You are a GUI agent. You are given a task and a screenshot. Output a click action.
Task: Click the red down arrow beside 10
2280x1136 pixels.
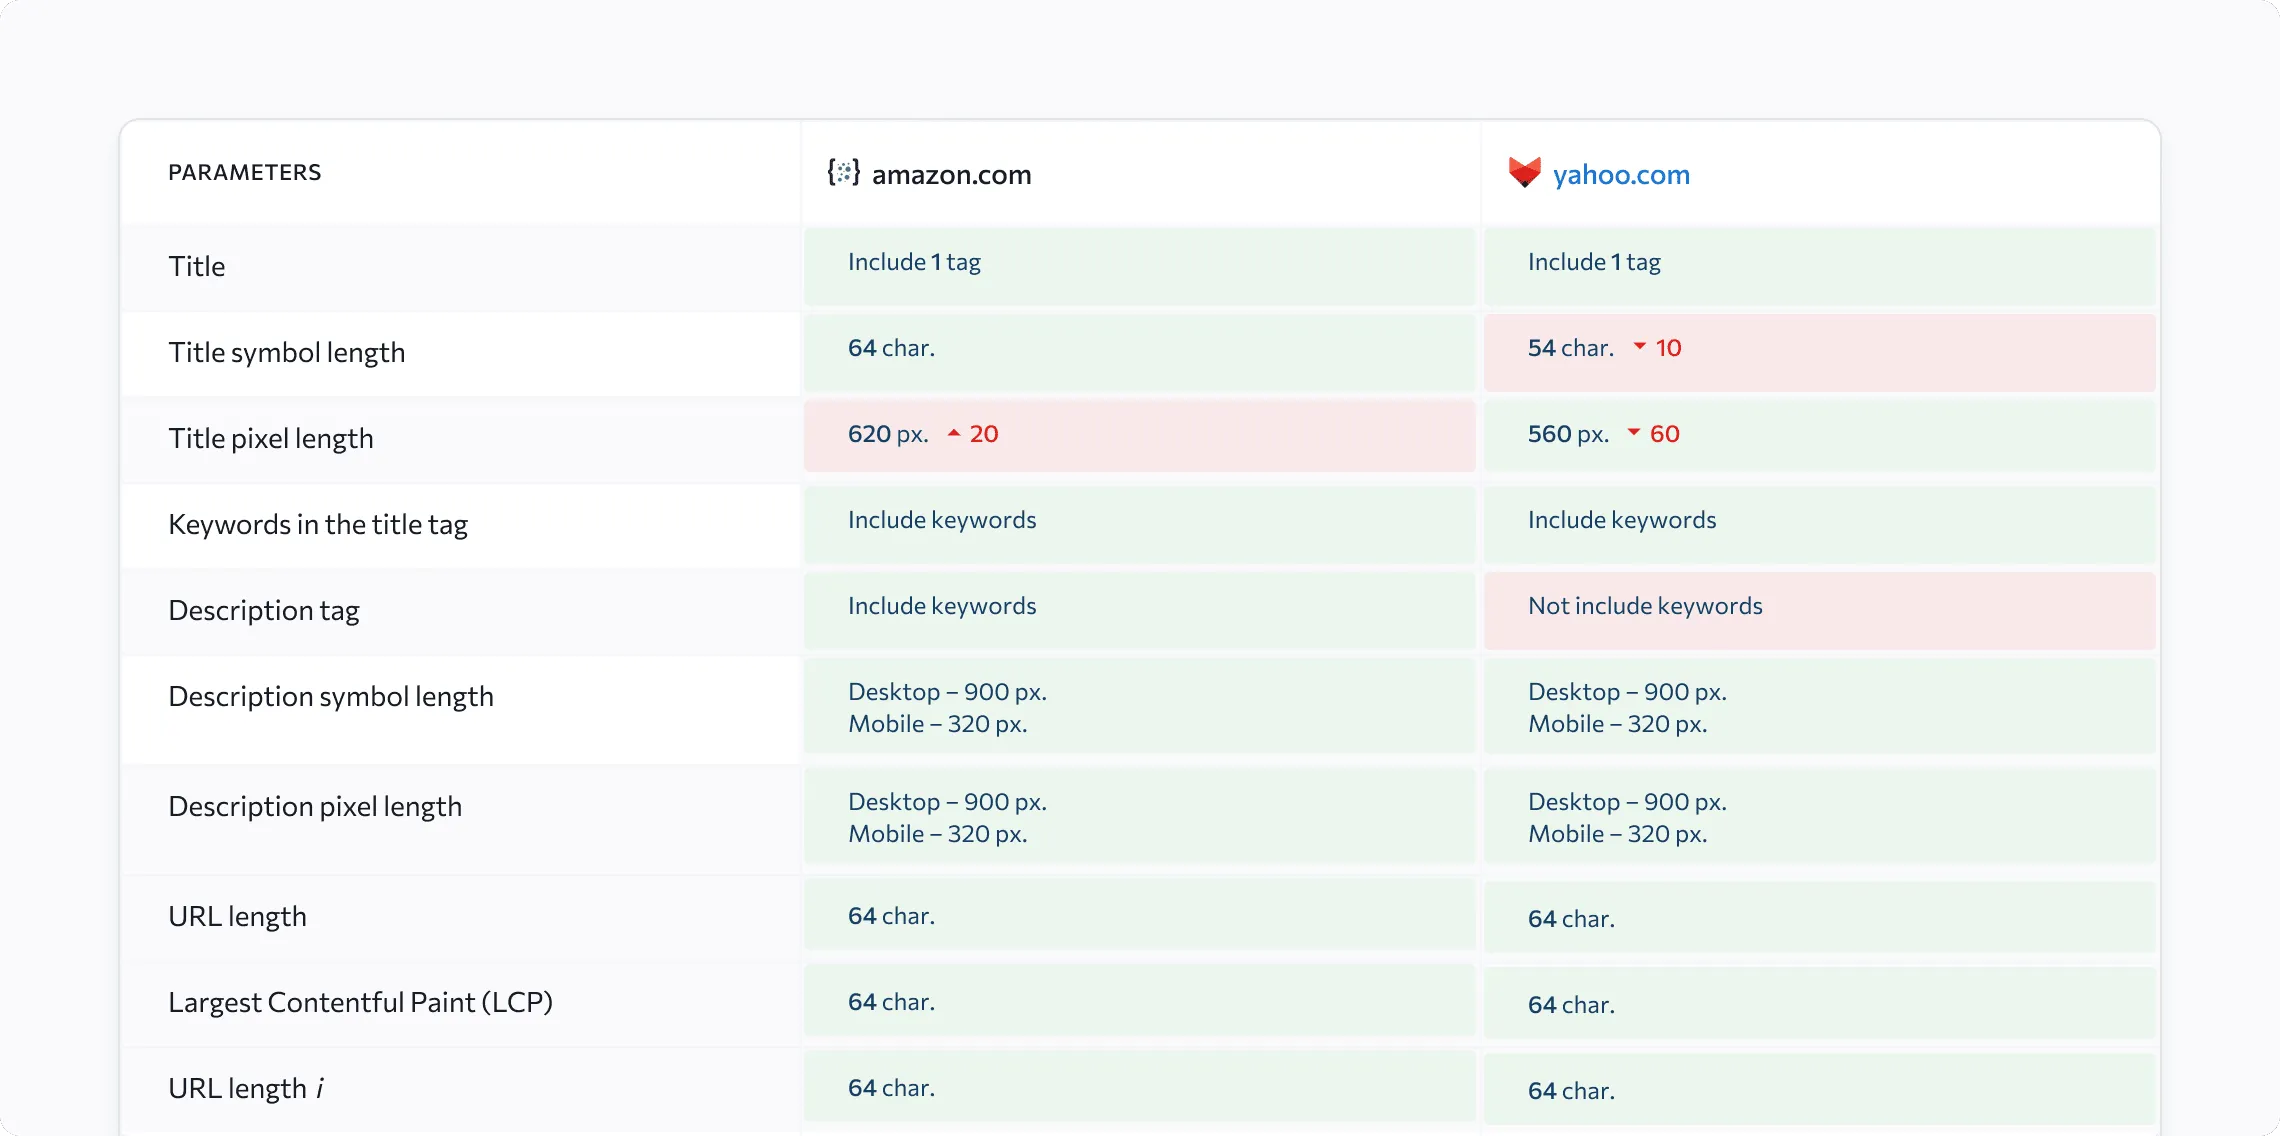(1640, 346)
